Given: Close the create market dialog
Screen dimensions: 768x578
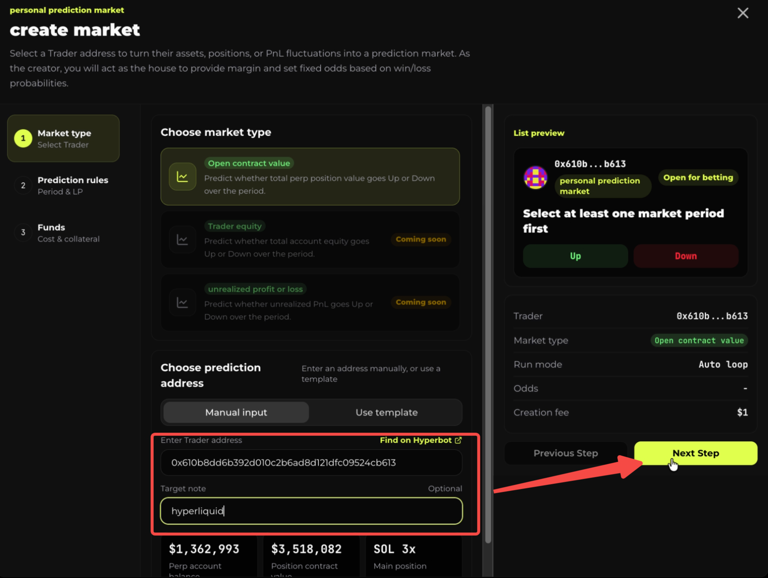Looking at the screenshot, I should pyautogui.click(x=743, y=13).
